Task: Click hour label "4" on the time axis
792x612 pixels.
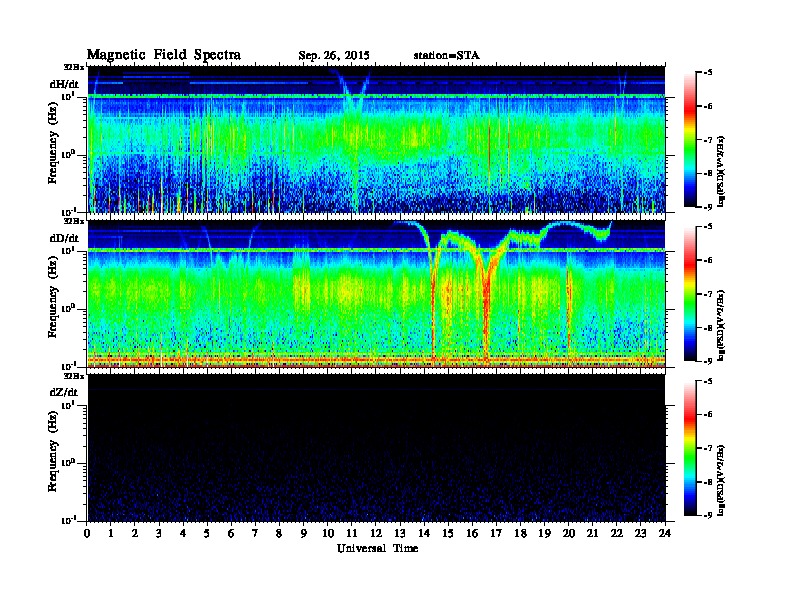Action: [183, 534]
